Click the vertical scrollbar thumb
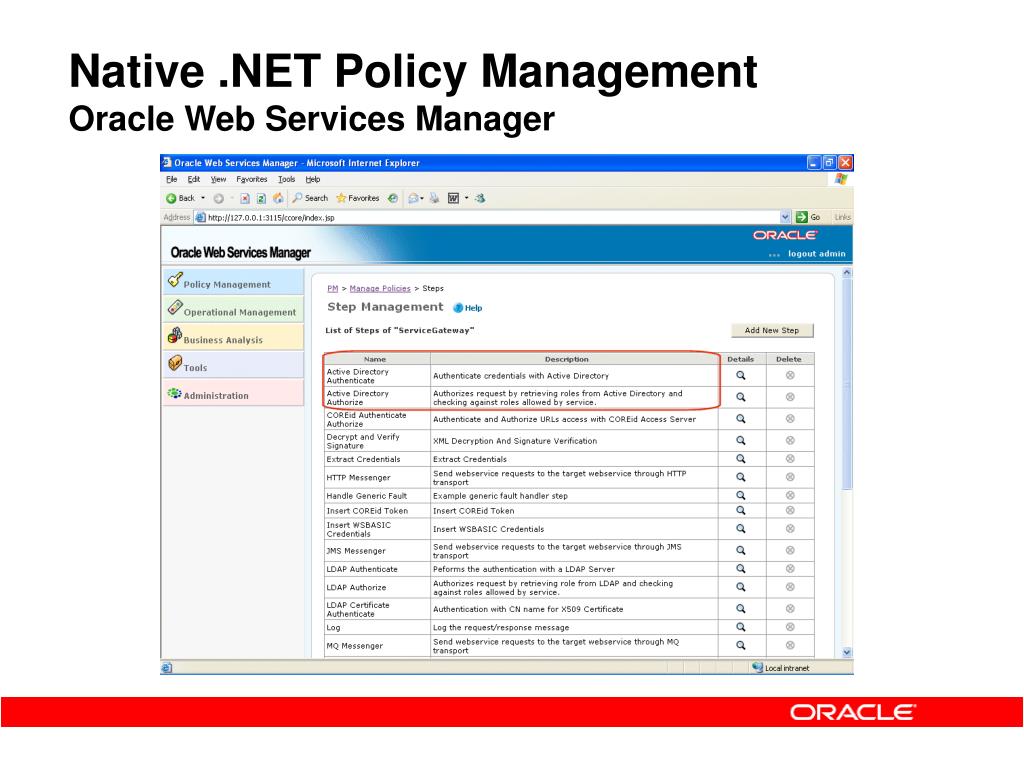The width and height of the screenshot is (1024, 768). pos(847,385)
